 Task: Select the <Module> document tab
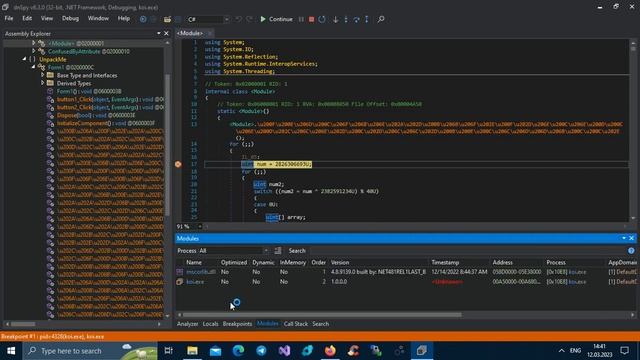[190, 33]
